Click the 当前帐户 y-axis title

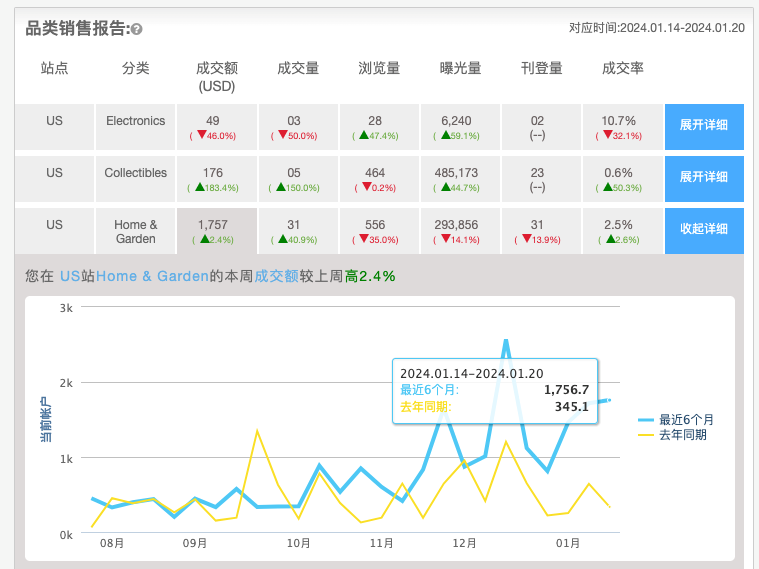(x=46, y=419)
